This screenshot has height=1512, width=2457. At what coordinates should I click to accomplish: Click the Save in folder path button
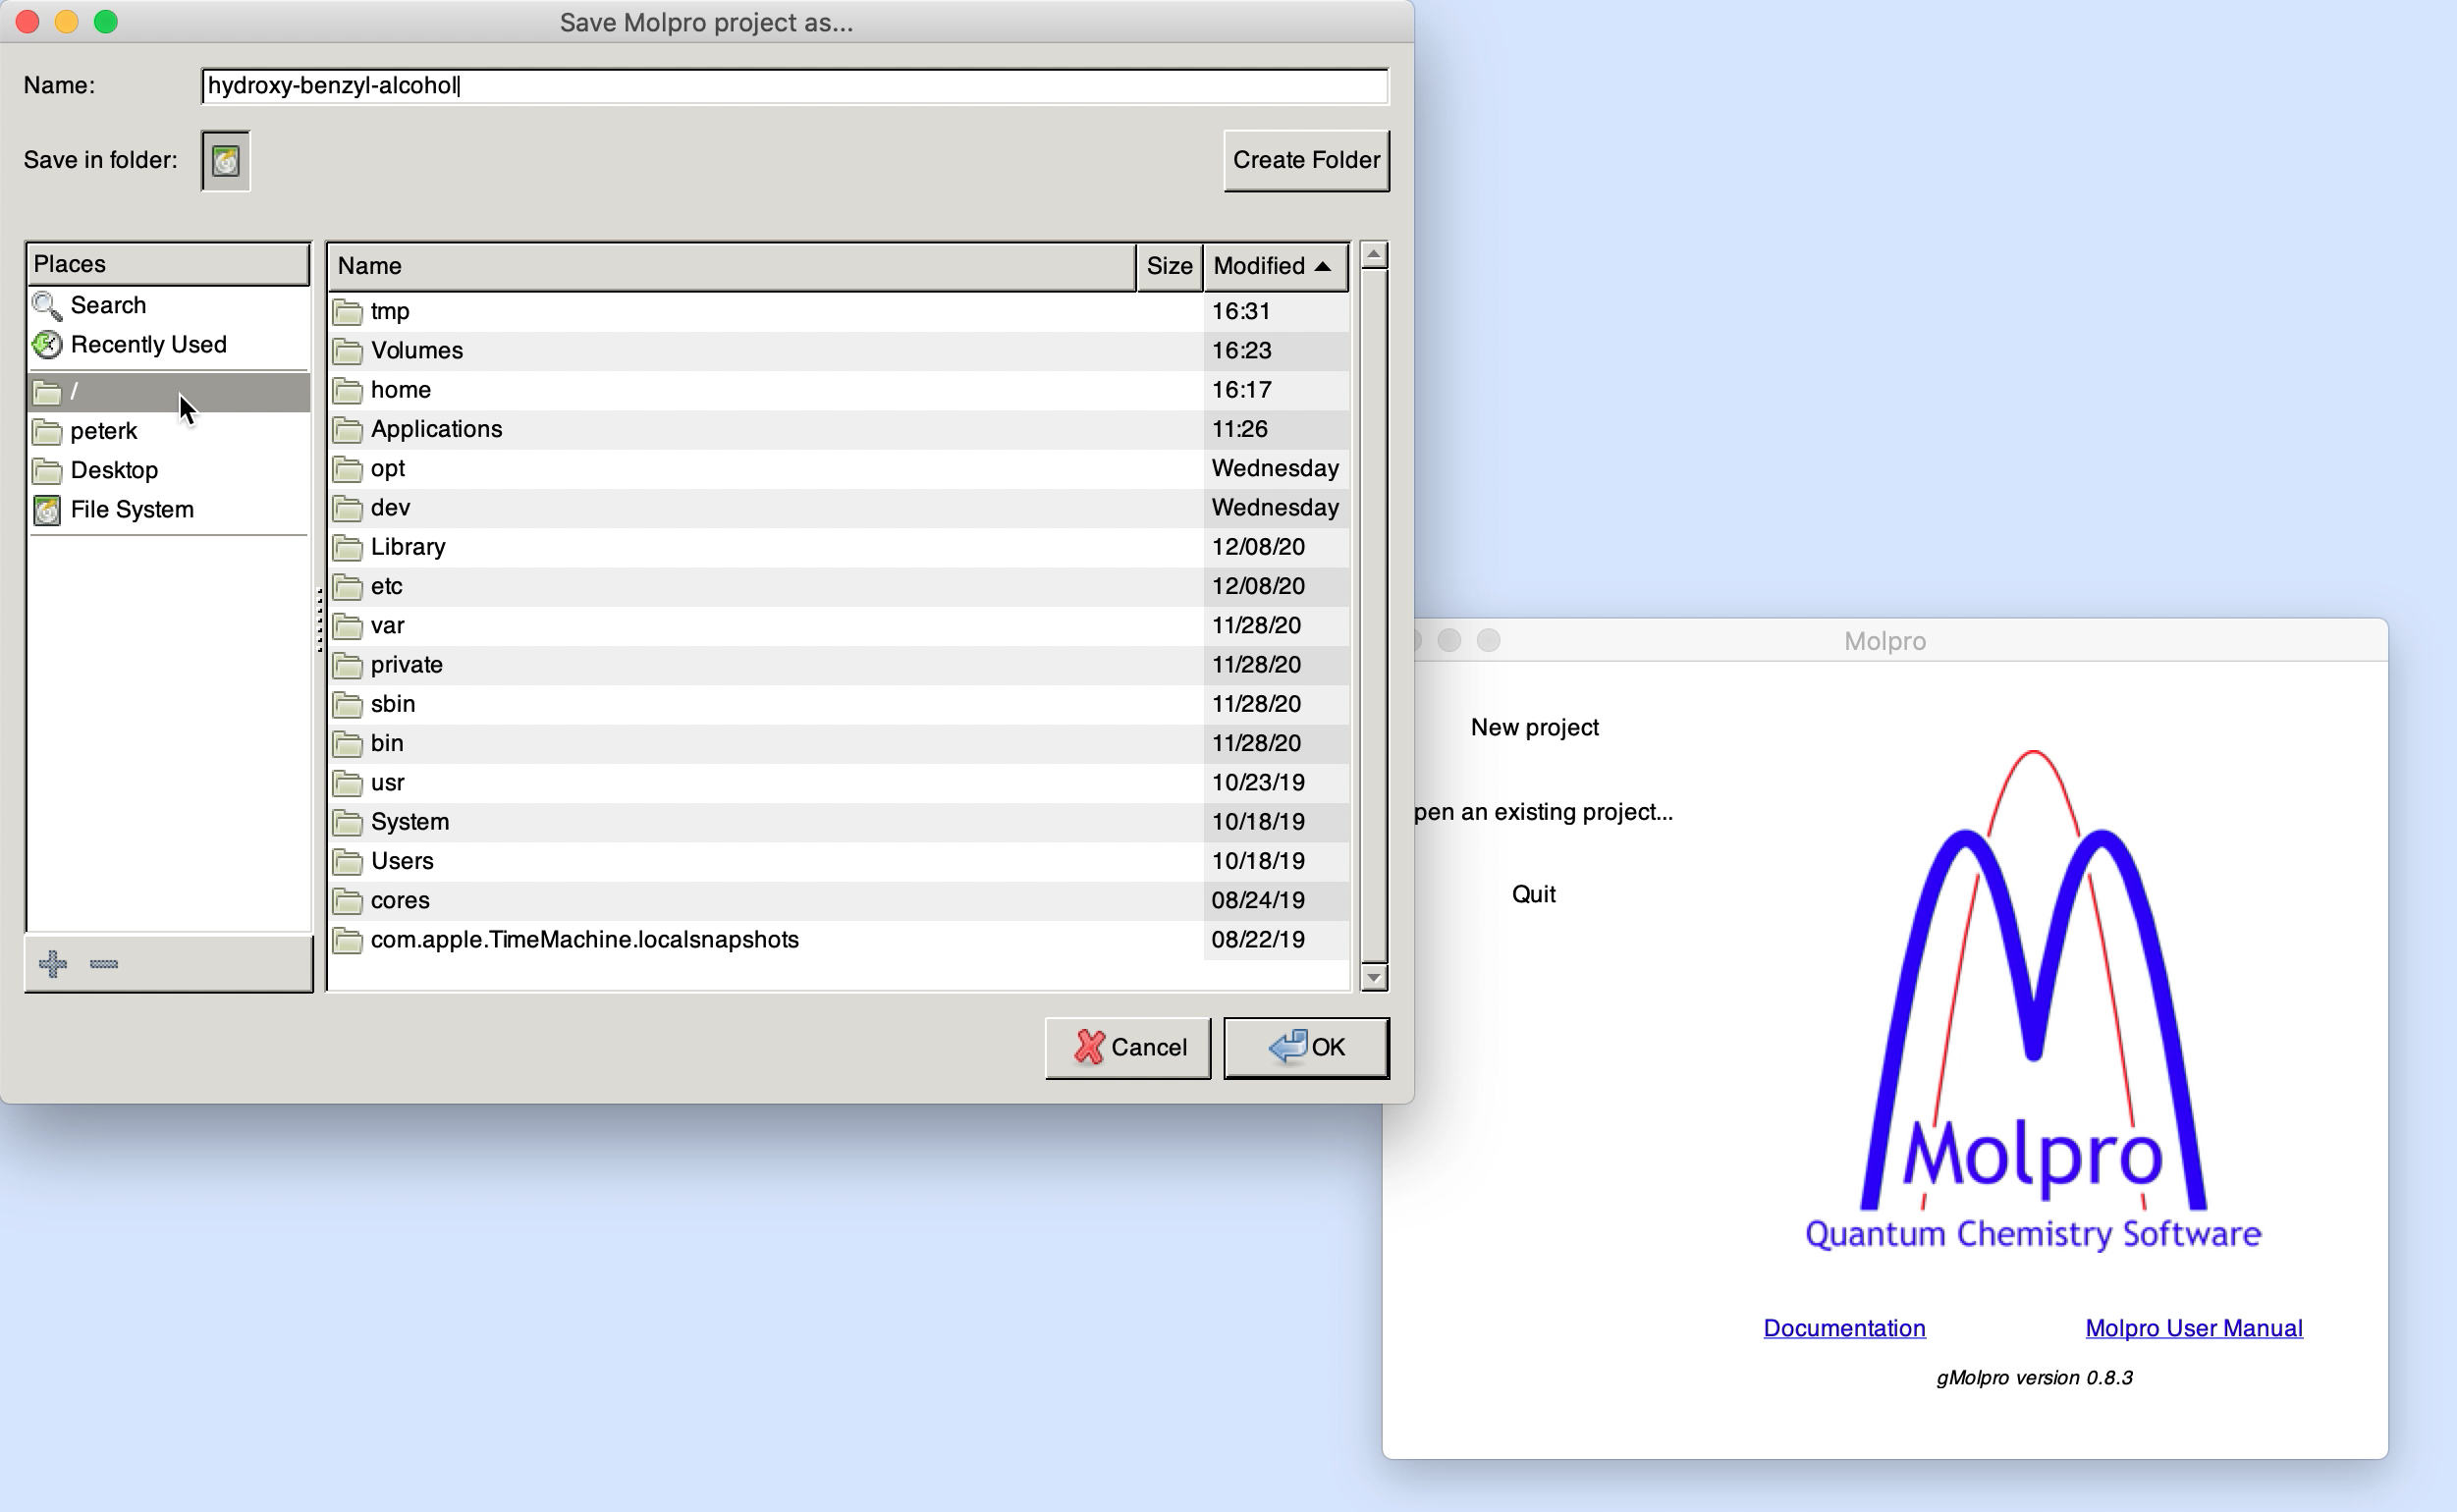click(x=226, y=161)
